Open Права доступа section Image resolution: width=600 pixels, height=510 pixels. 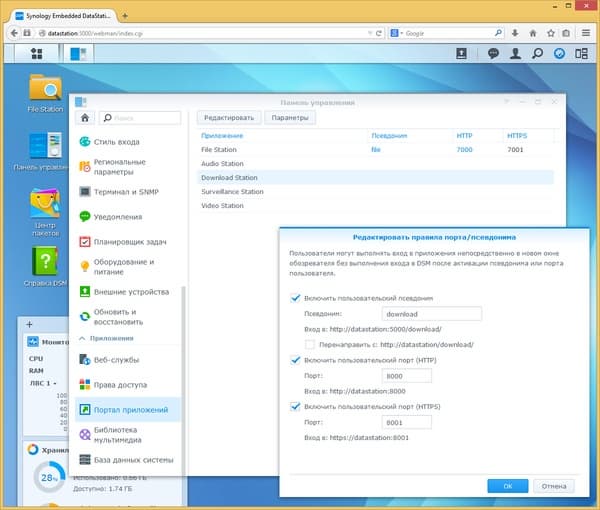tap(128, 385)
